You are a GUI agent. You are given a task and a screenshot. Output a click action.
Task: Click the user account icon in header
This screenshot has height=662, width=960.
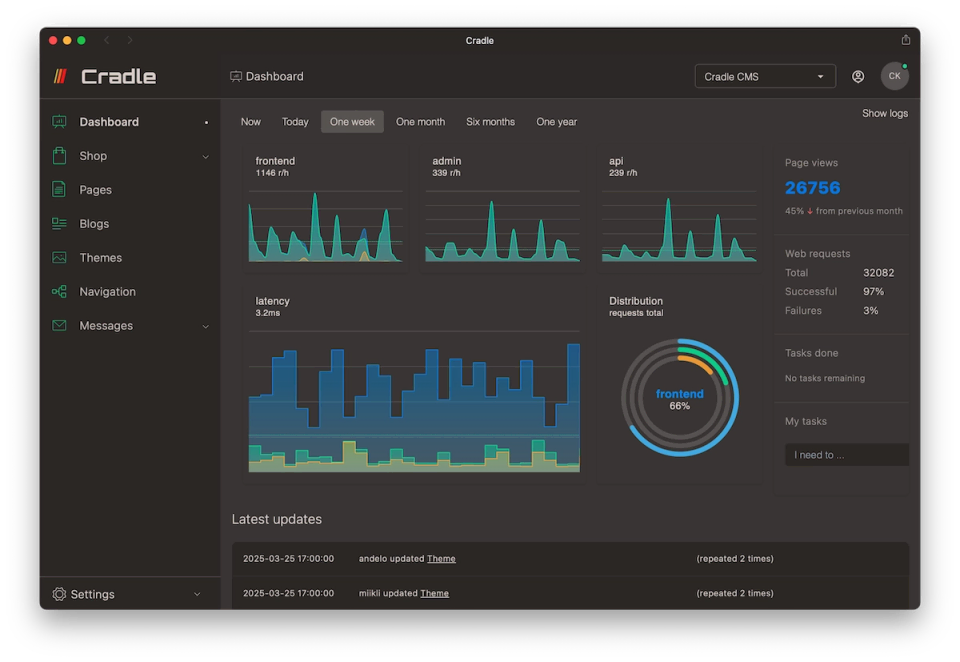click(x=857, y=76)
